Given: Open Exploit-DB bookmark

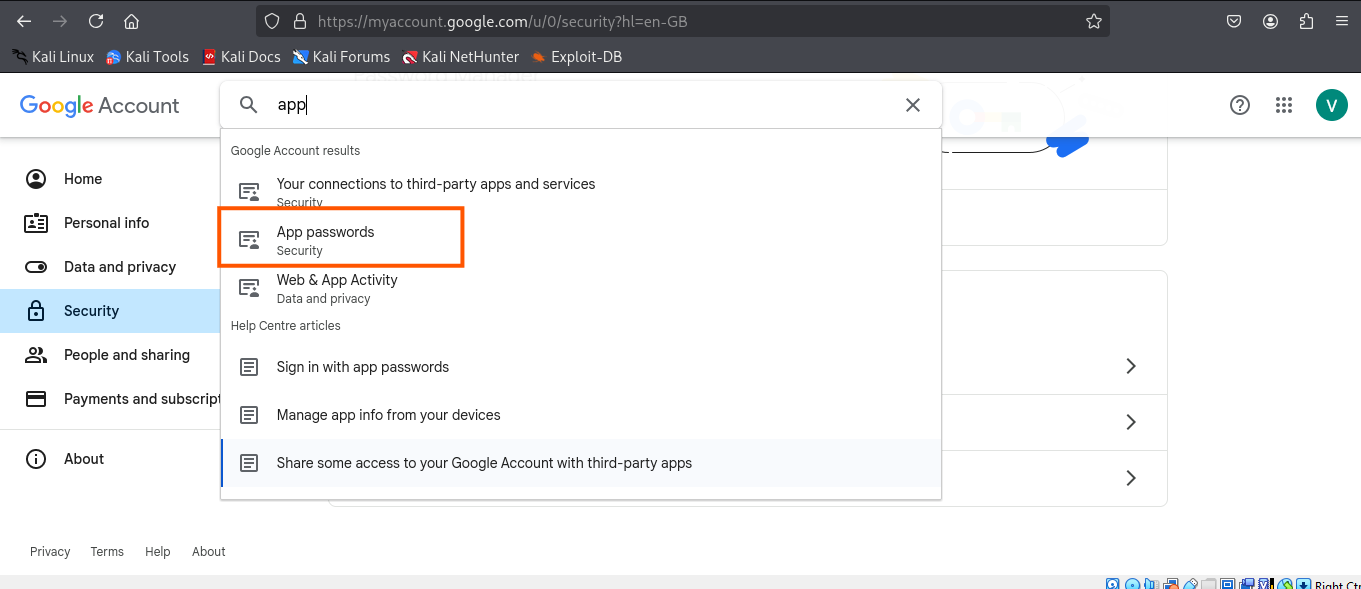Looking at the screenshot, I should pyautogui.click(x=577, y=57).
